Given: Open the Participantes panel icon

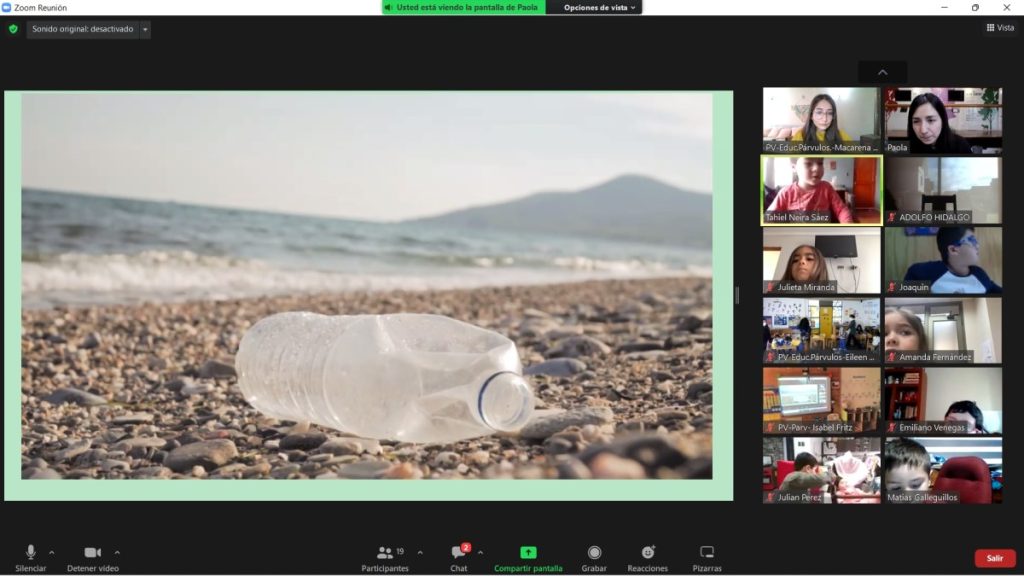Looking at the screenshot, I should click(384, 553).
